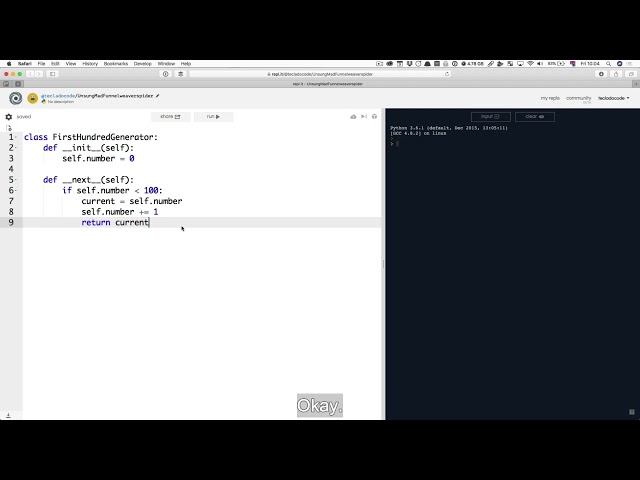The width and height of the screenshot is (640, 480).
Task: Open the Bookmarks menu
Action: click(116, 64)
